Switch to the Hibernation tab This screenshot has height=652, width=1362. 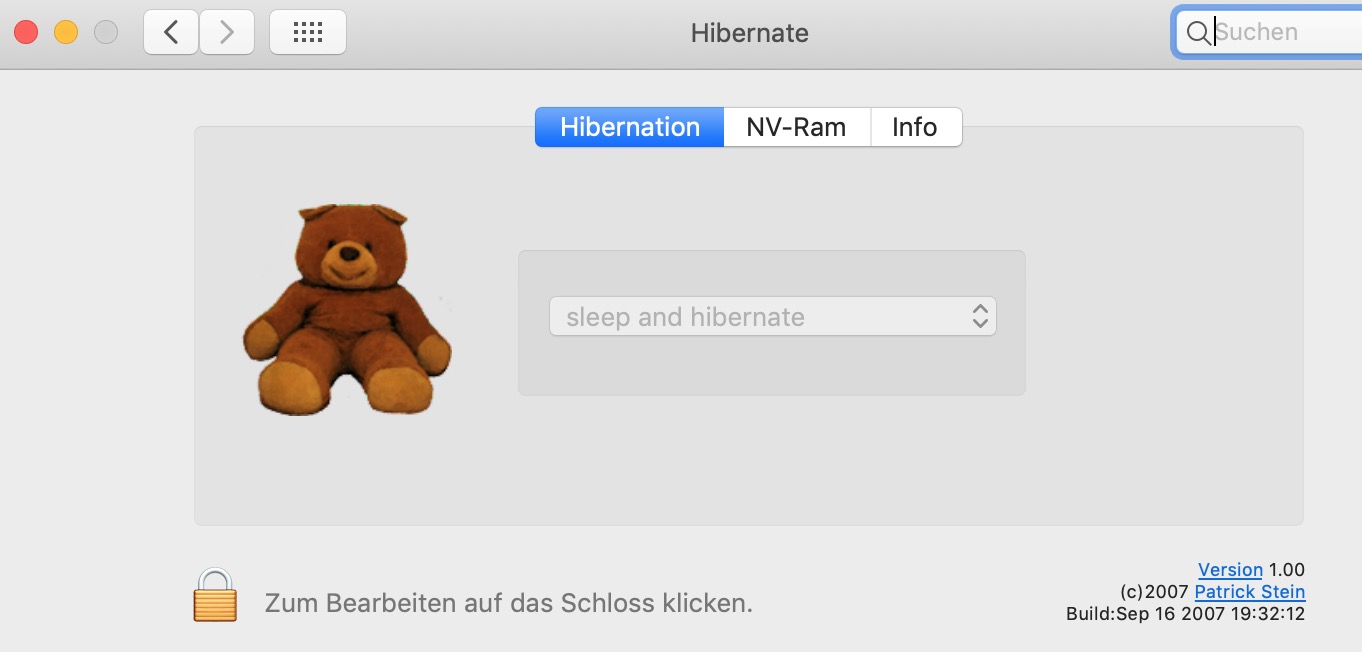coord(629,127)
